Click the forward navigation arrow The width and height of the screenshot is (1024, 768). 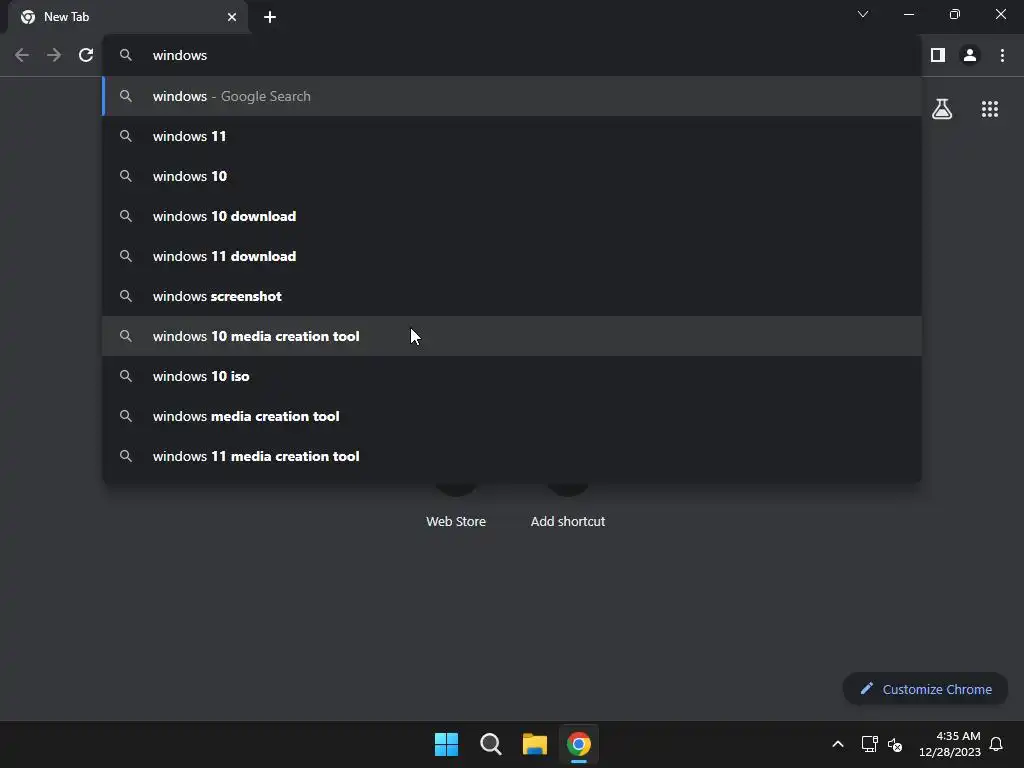pyautogui.click(x=54, y=56)
